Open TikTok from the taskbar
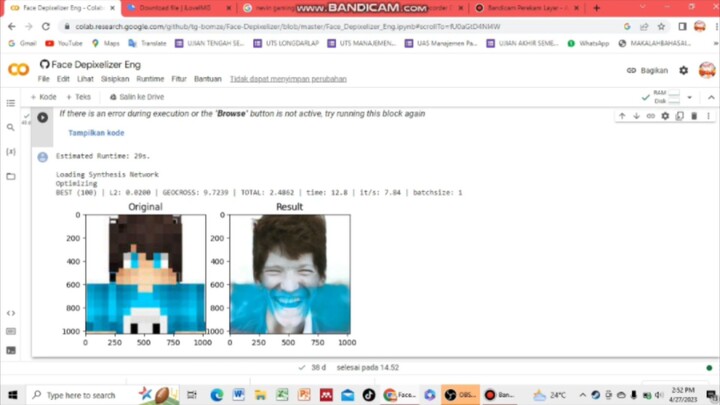Image resolution: width=720 pixels, height=405 pixels. pyautogui.click(x=369, y=395)
